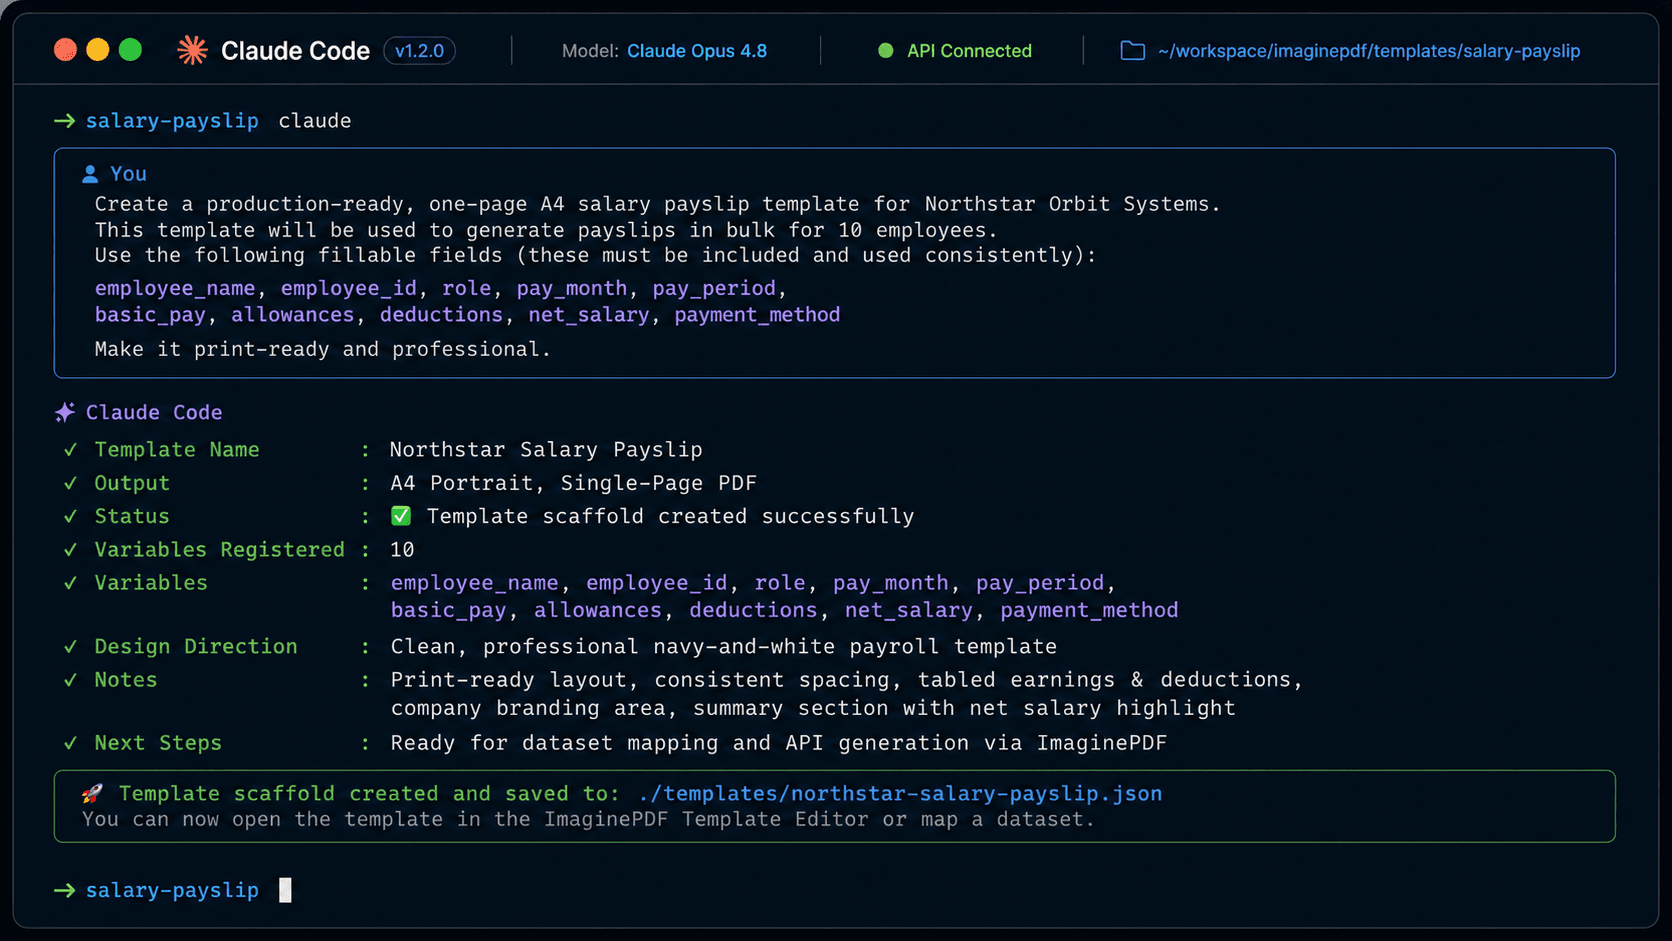This screenshot has width=1672, height=941.
Task: Click the green arrow before first salary-payslip prompt
Action: pos(64,121)
